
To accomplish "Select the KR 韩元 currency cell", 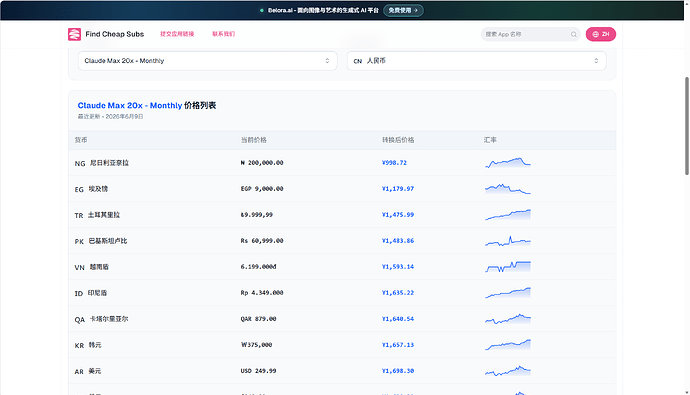I will tap(88, 345).
